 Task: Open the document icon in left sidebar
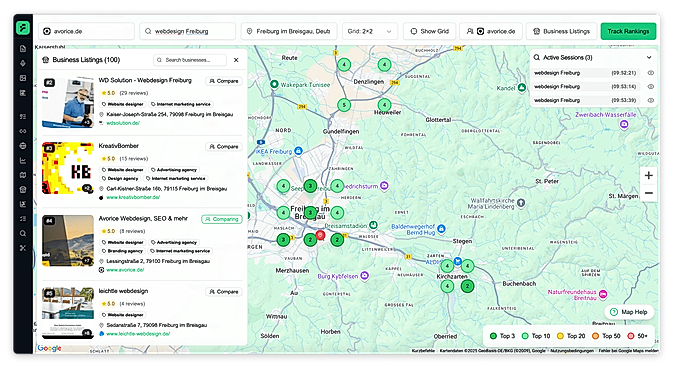tap(23, 49)
